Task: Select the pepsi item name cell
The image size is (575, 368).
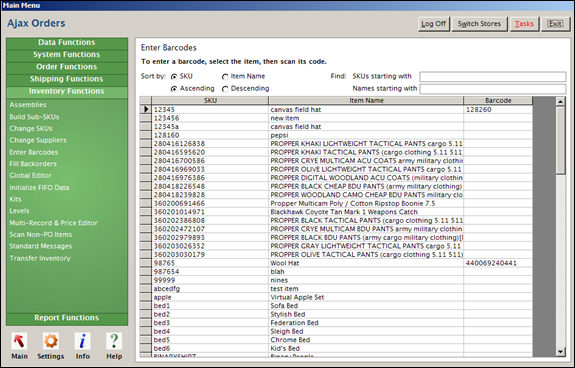Action: click(x=366, y=135)
